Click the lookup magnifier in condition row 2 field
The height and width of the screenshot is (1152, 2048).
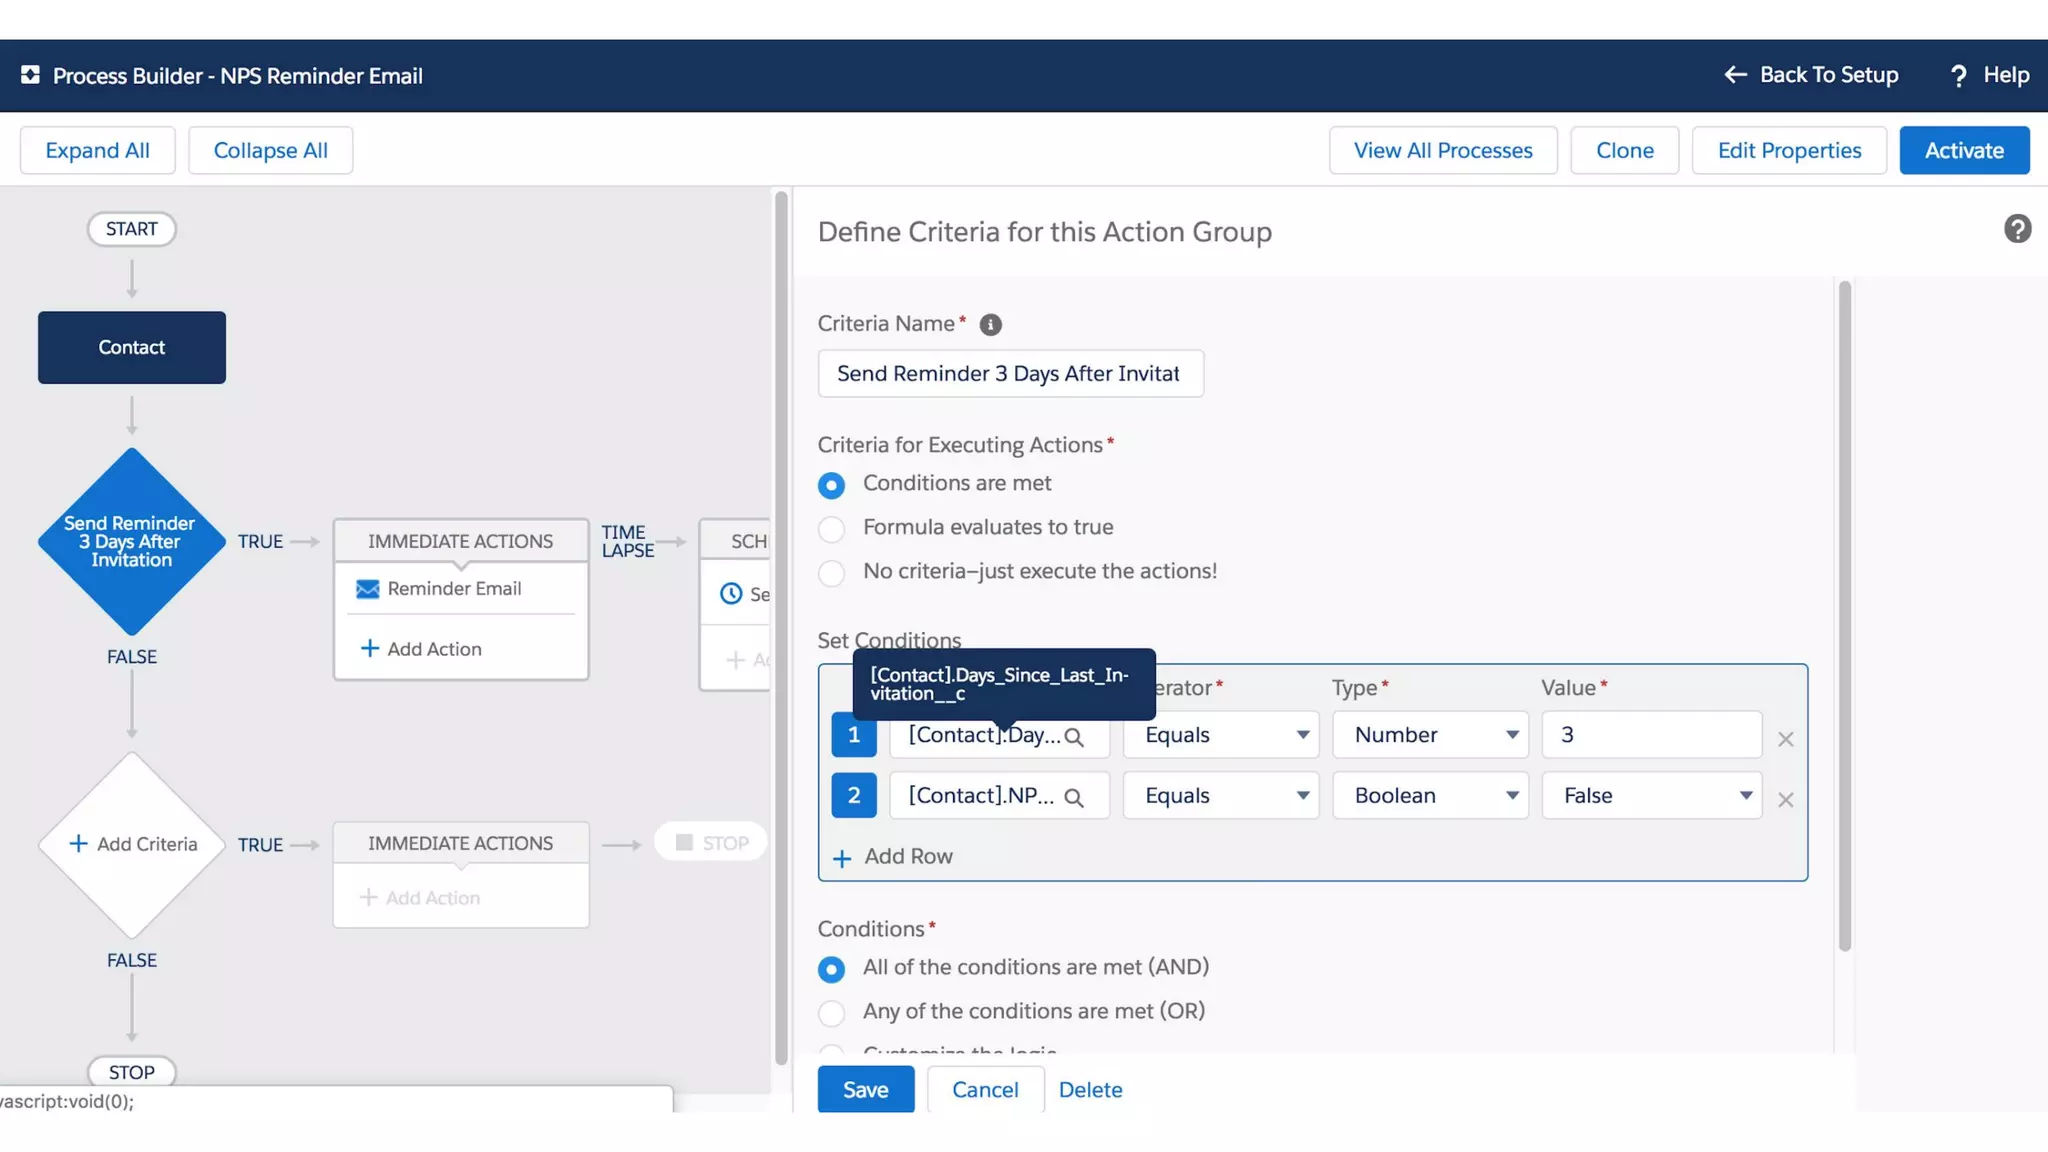click(1074, 798)
